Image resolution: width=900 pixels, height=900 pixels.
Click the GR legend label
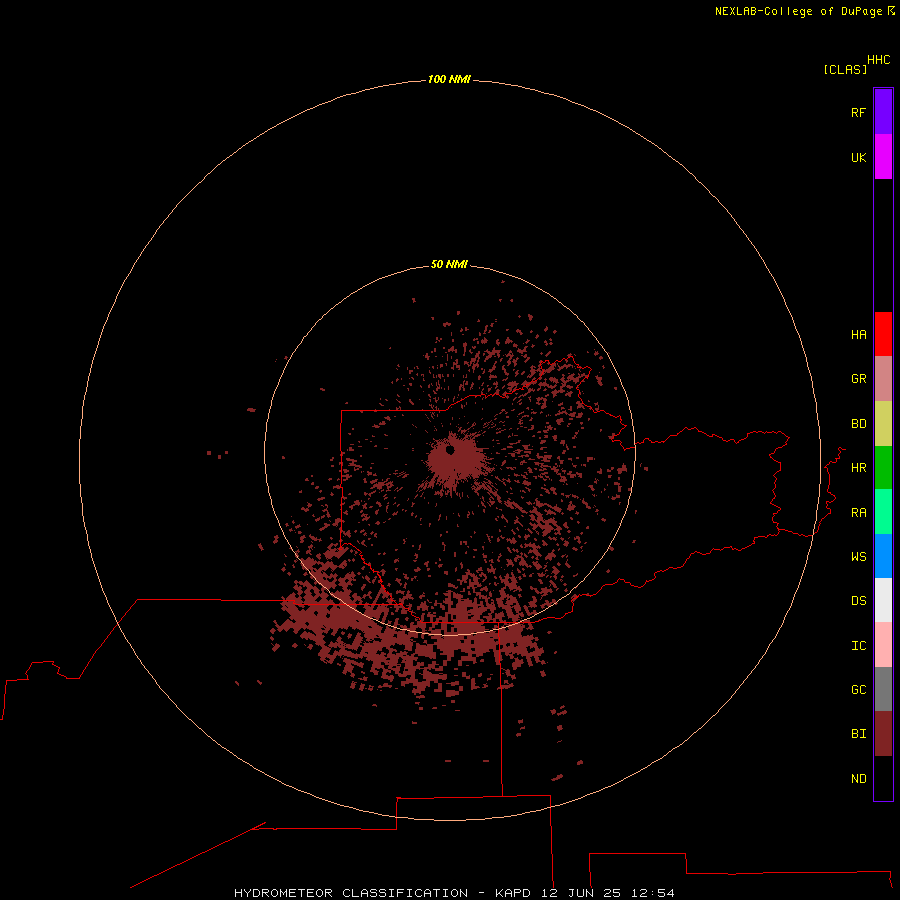pyautogui.click(x=858, y=379)
